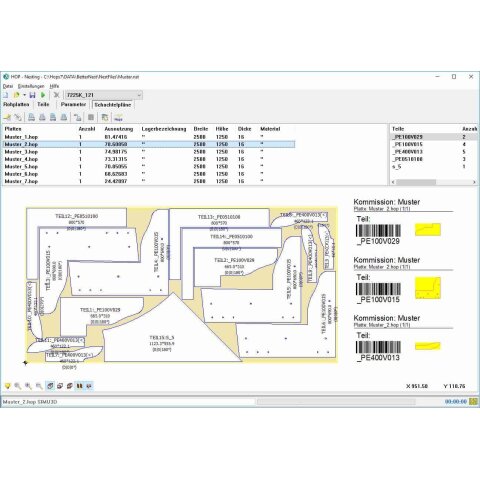
Task: Switch to the Parameter tab
Action: (73, 105)
